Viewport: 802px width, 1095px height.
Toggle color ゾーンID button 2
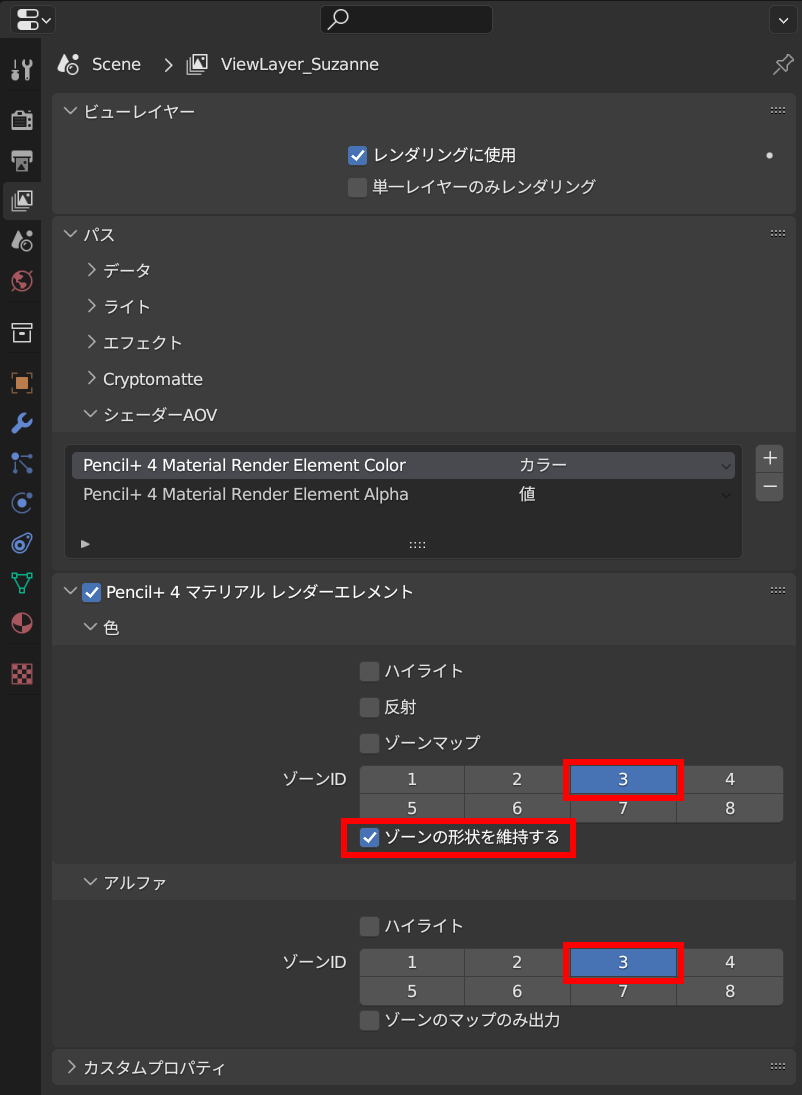pos(517,780)
